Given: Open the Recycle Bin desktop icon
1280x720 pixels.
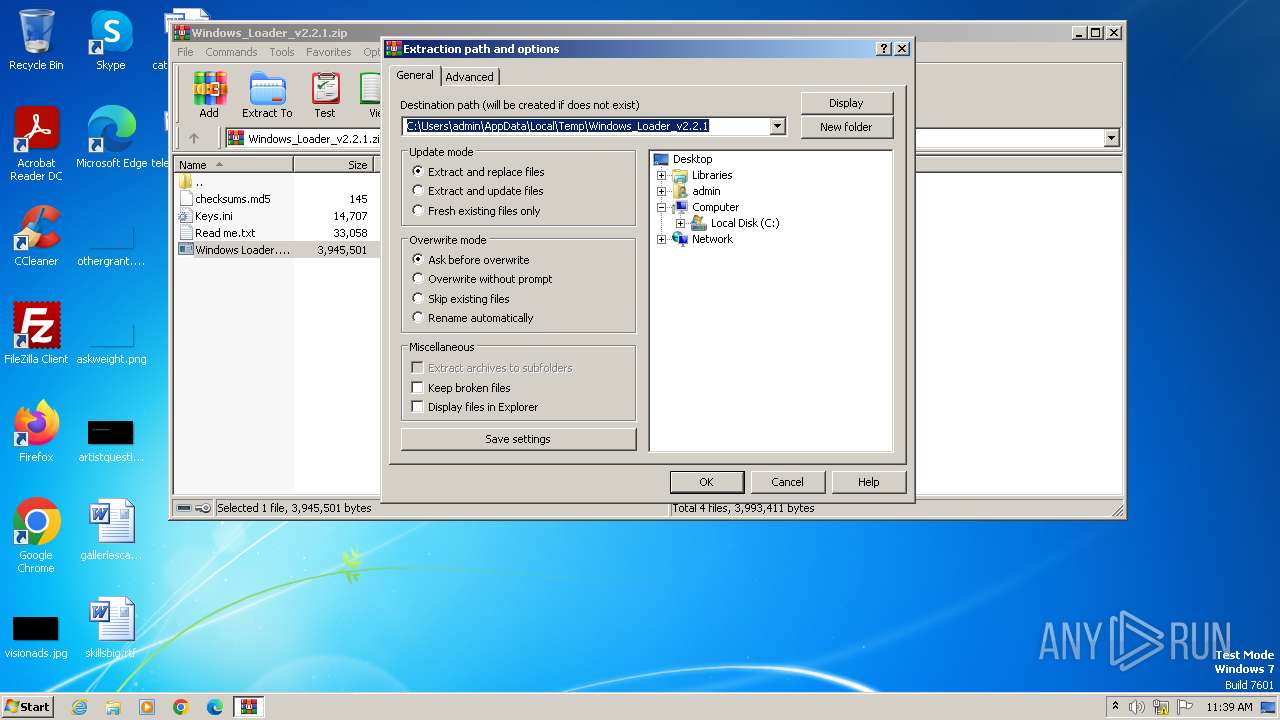Looking at the screenshot, I should 36,40.
